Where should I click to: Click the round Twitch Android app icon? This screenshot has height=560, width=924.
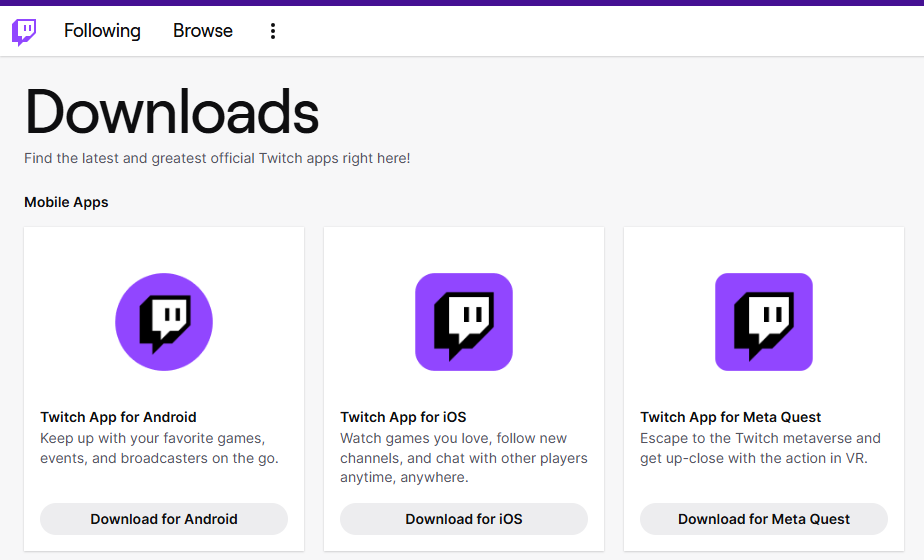(x=164, y=322)
